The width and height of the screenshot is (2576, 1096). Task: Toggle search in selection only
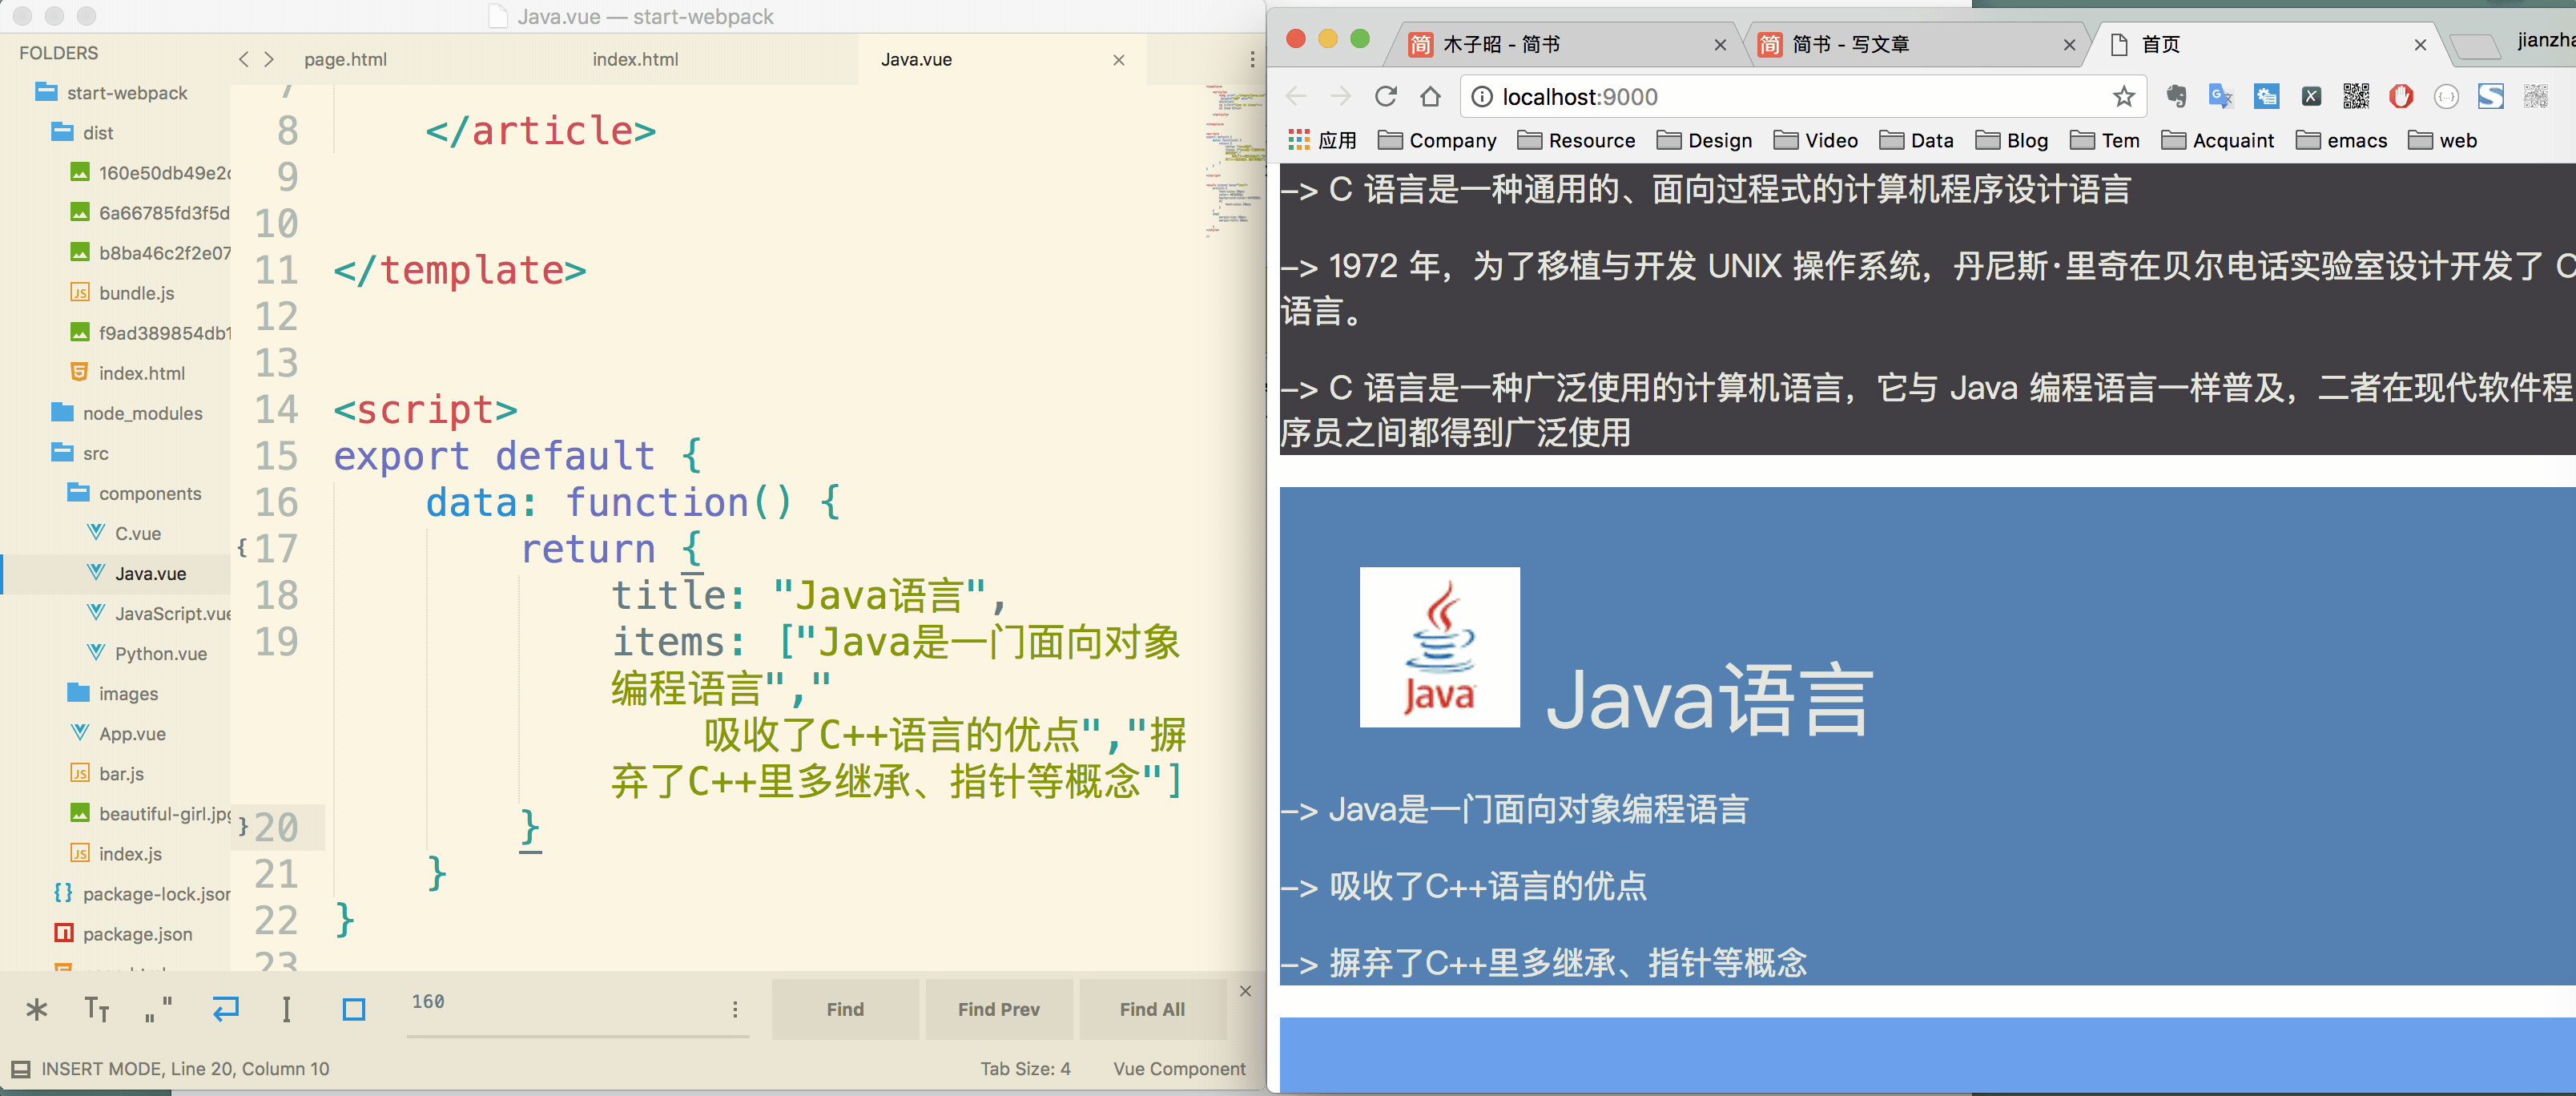(x=287, y=1009)
